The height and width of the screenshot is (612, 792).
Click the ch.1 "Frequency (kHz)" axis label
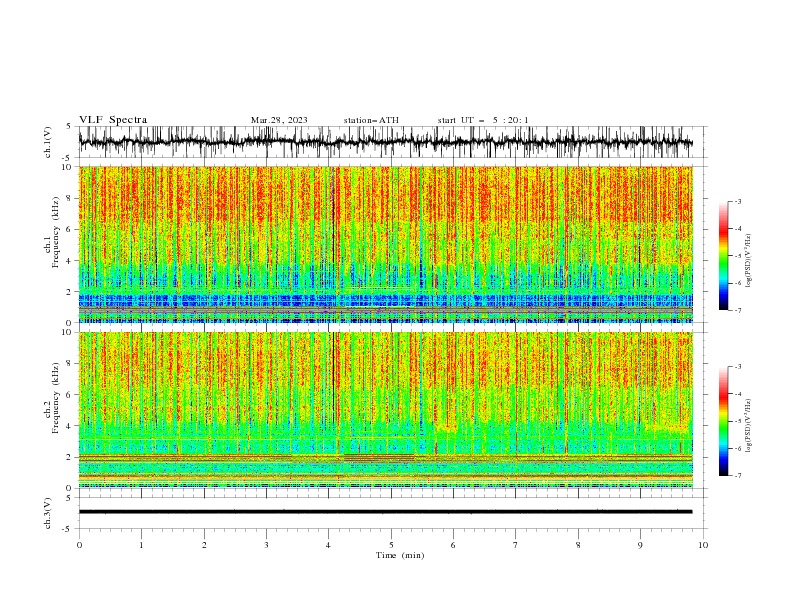click(56, 232)
